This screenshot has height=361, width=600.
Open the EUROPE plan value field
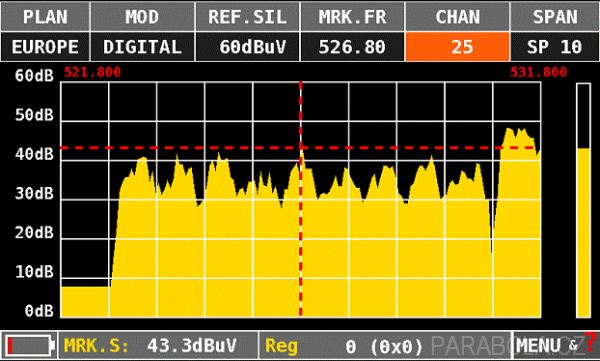coord(45,47)
